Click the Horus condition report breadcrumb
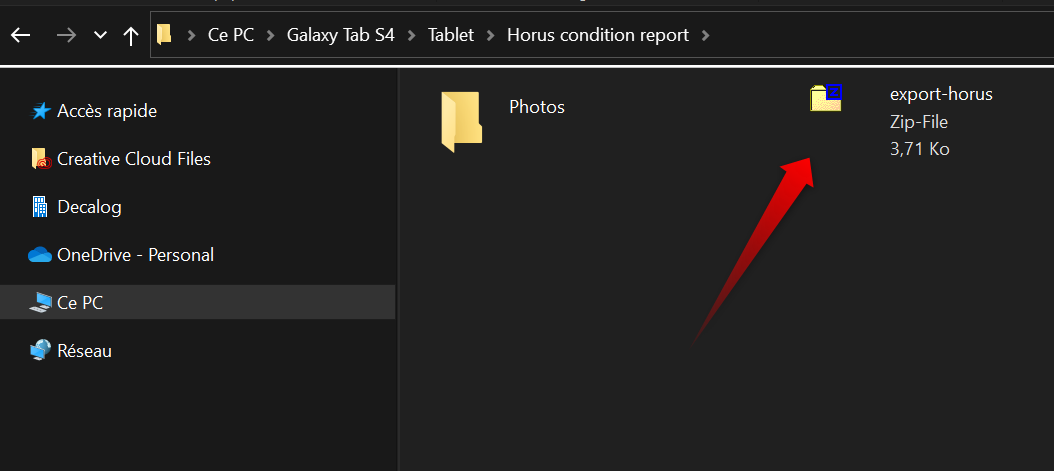This screenshot has height=471, width=1054. tap(598, 35)
